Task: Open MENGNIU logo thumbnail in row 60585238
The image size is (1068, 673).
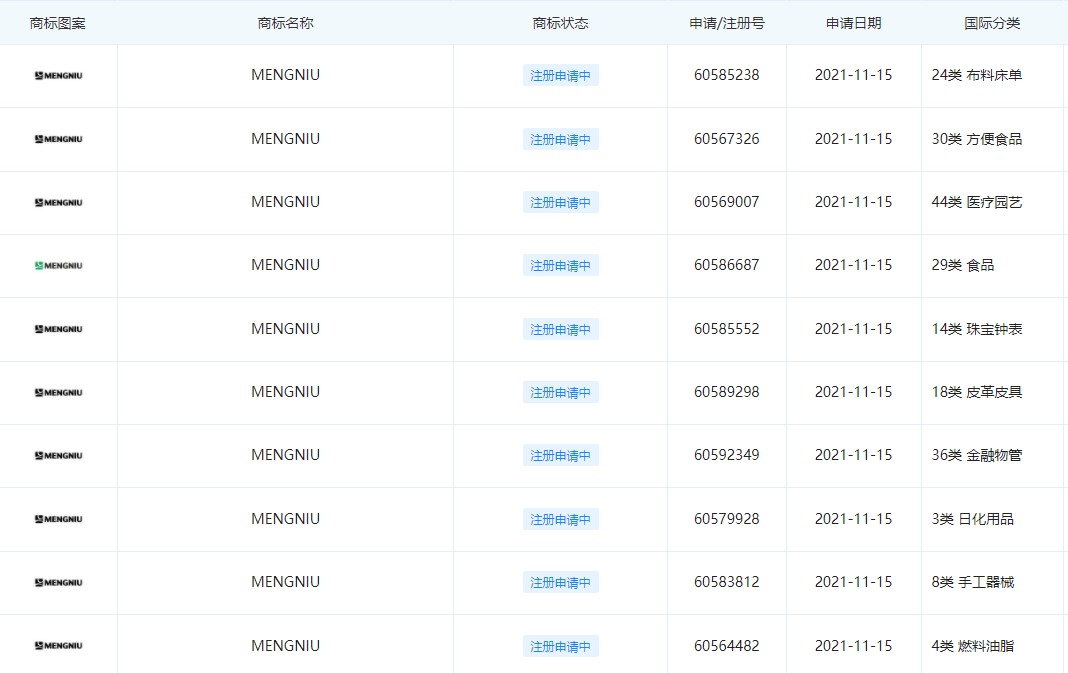Action: coord(59,76)
